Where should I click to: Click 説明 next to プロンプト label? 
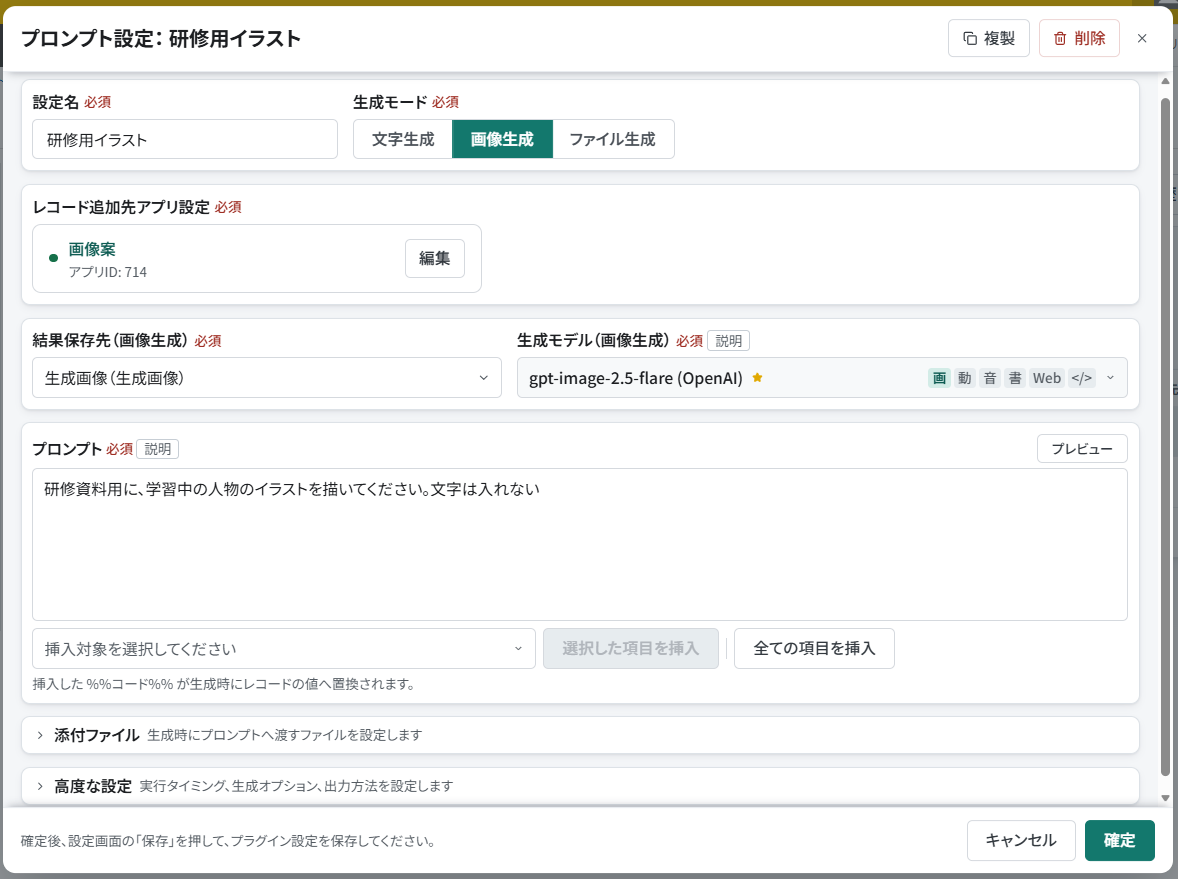[158, 449]
